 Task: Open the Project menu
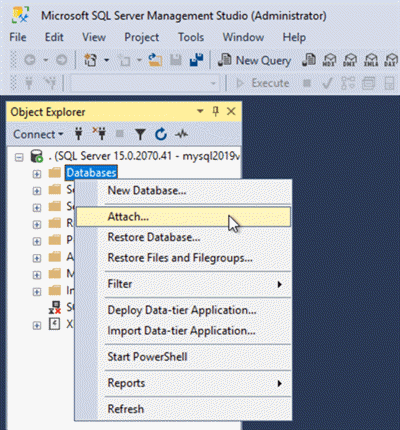141,37
